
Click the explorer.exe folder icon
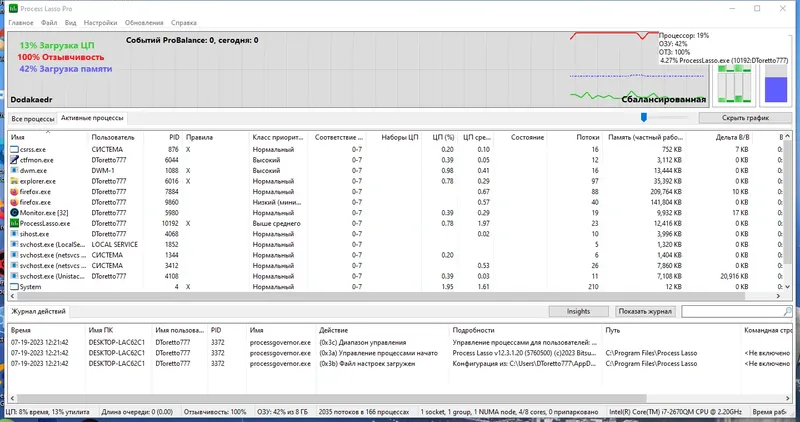[14, 181]
